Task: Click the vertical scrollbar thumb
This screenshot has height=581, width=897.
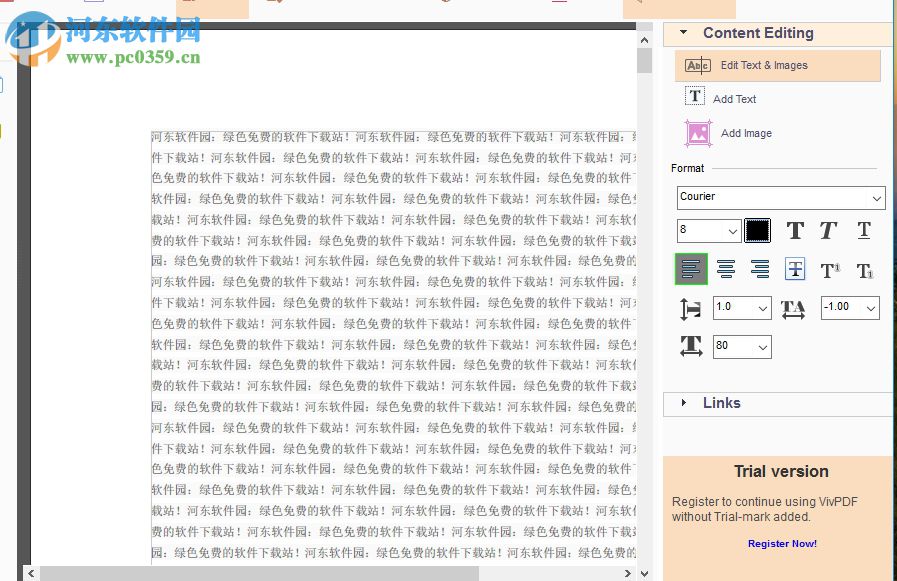Action: [x=645, y=61]
